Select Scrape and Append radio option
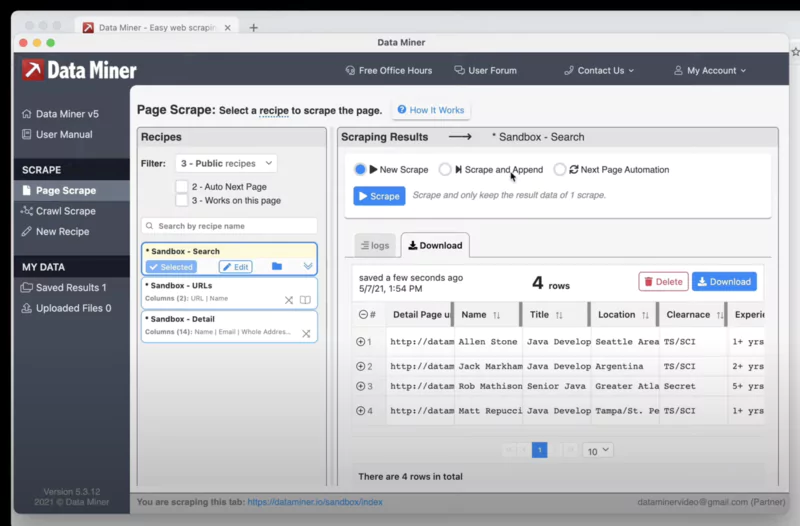800x526 pixels. coord(445,169)
